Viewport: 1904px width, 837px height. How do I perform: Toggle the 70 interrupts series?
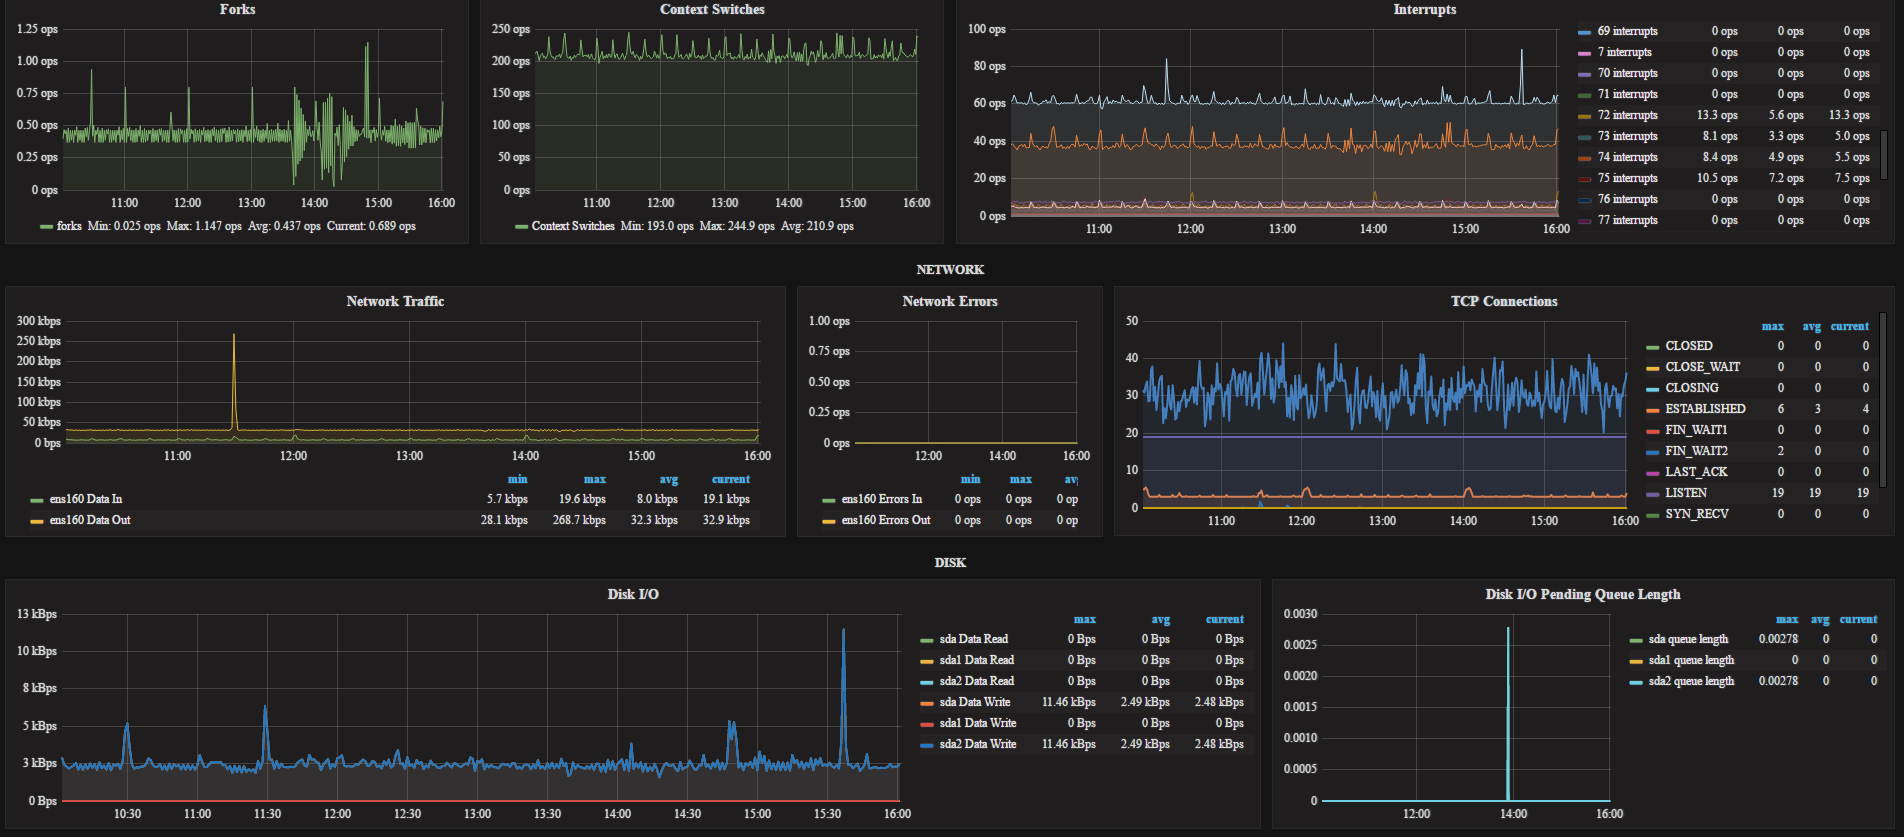[1627, 73]
